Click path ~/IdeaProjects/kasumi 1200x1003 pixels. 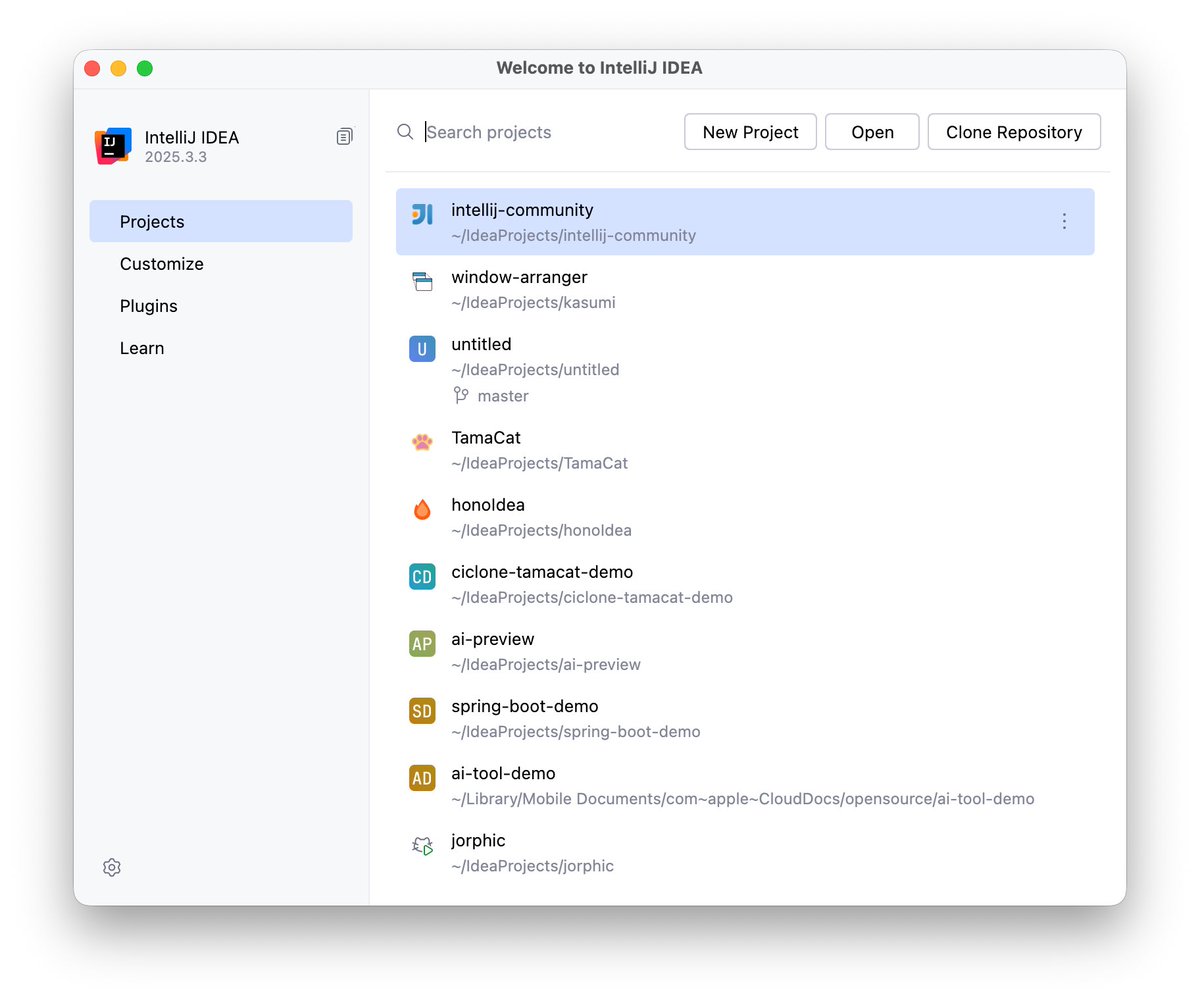tap(533, 303)
